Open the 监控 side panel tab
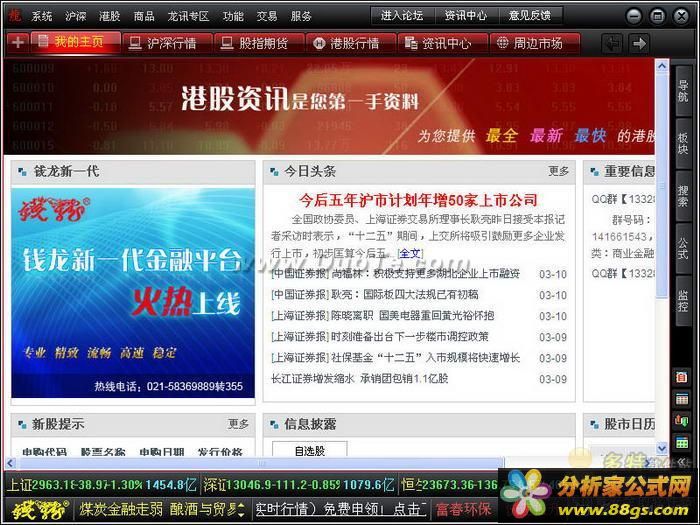The height and width of the screenshot is (525, 700). pos(683,300)
